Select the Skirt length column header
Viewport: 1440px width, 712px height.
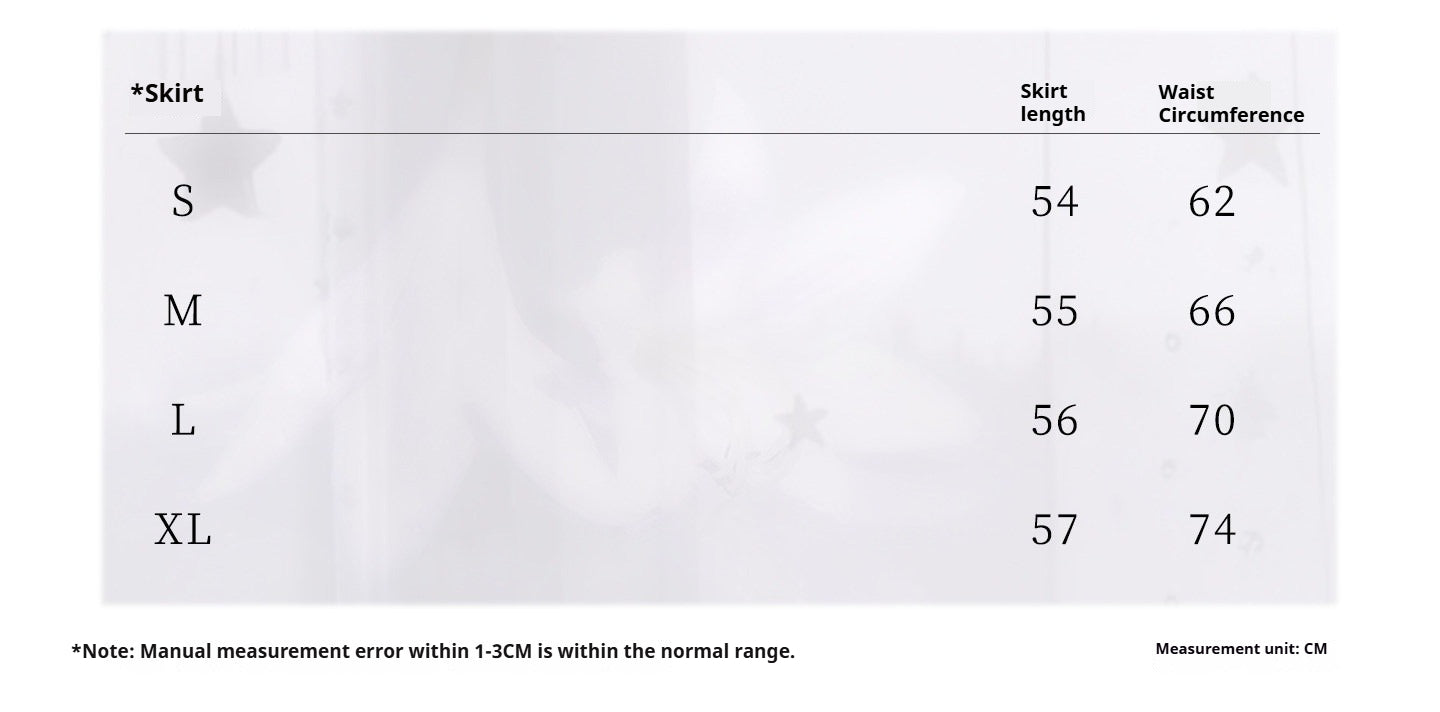click(x=1052, y=103)
